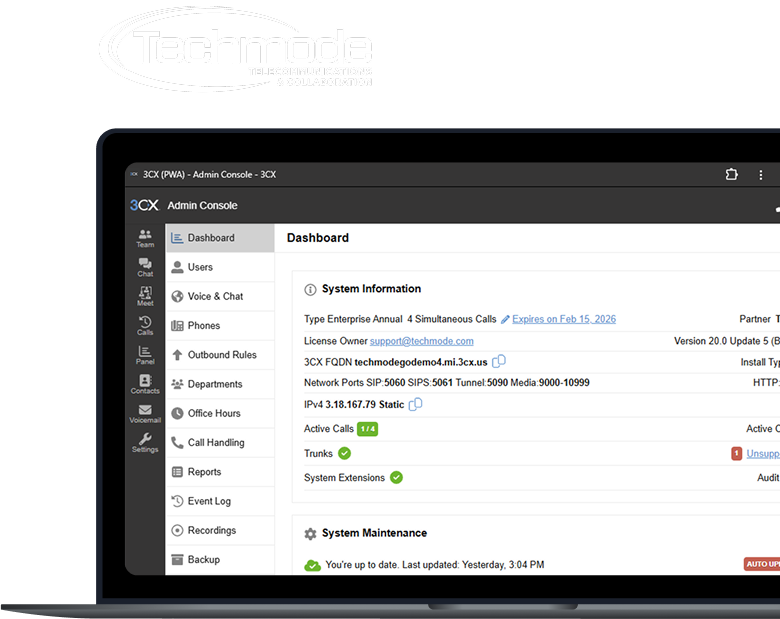Open the three-dot window menu
The height and width of the screenshot is (619, 780).
click(761, 175)
